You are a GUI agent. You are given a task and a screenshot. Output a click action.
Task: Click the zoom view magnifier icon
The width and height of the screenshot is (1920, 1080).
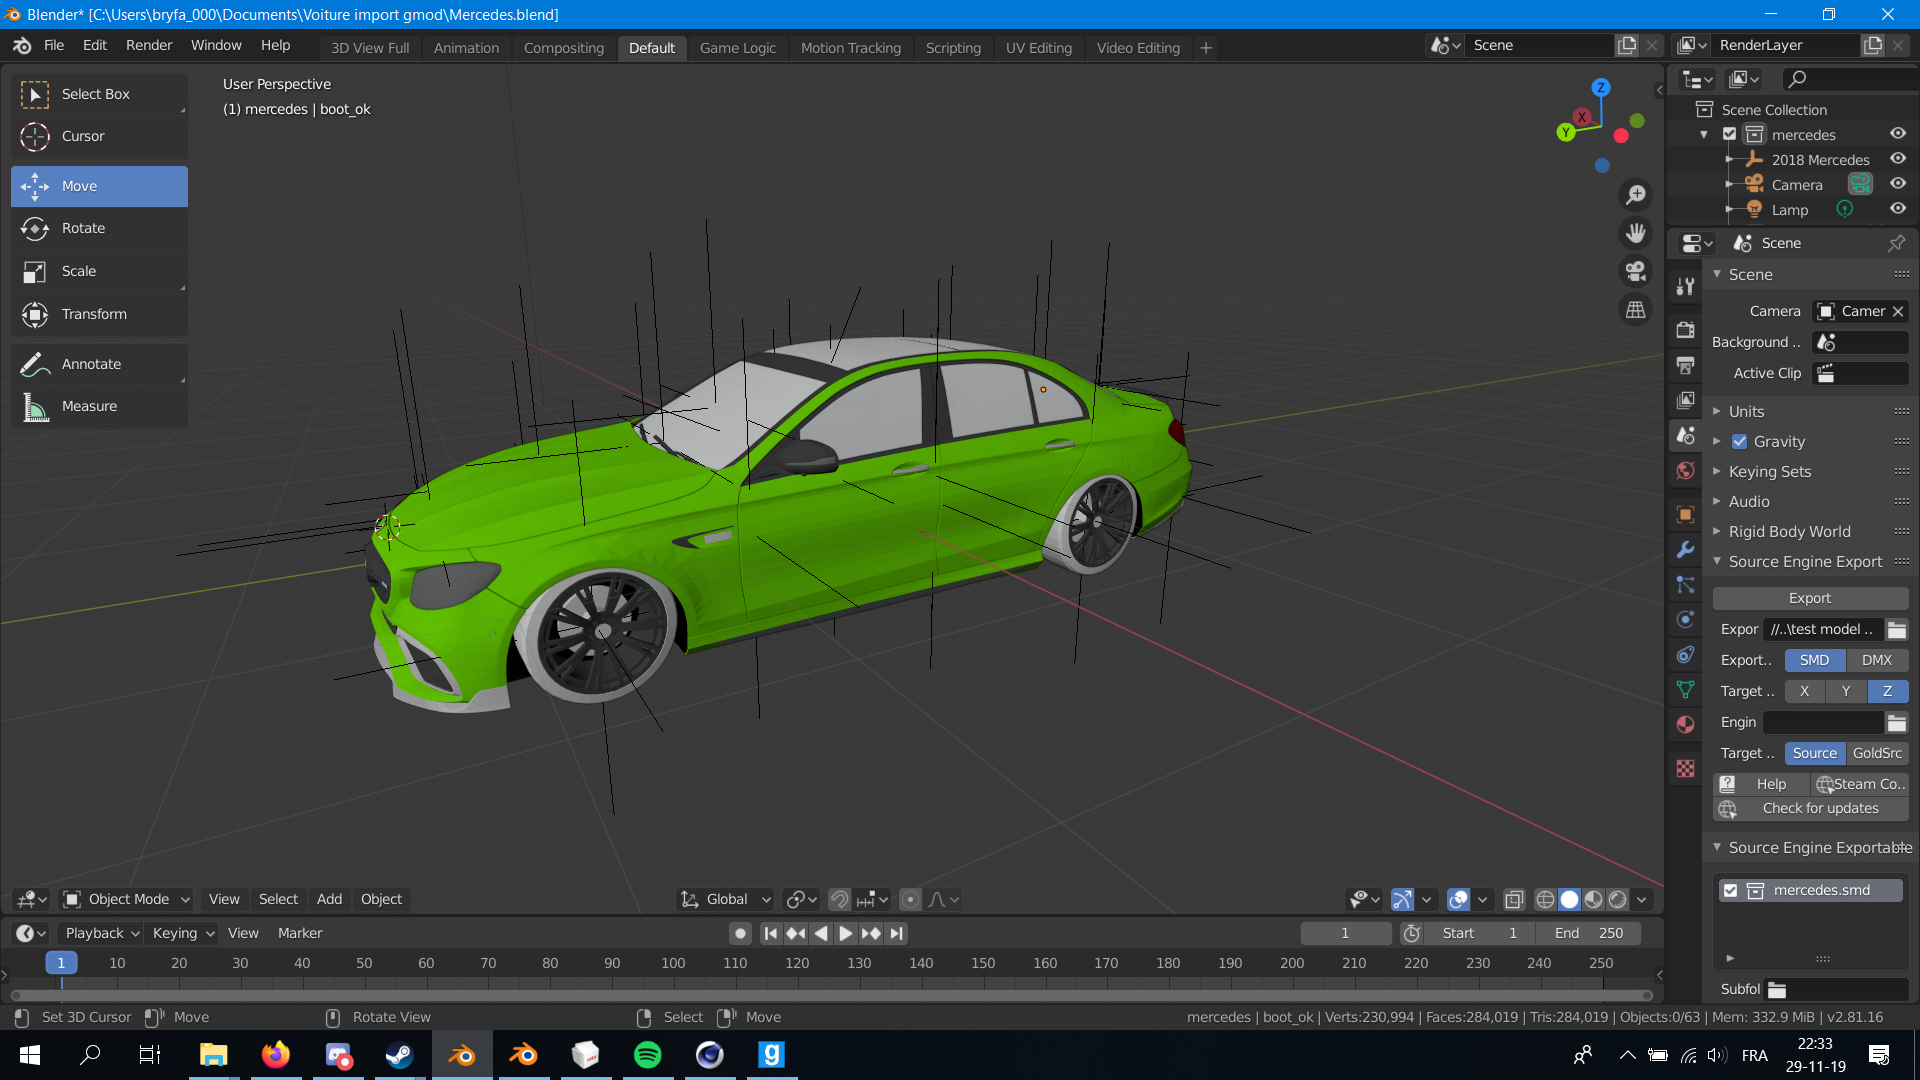pyautogui.click(x=1636, y=195)
